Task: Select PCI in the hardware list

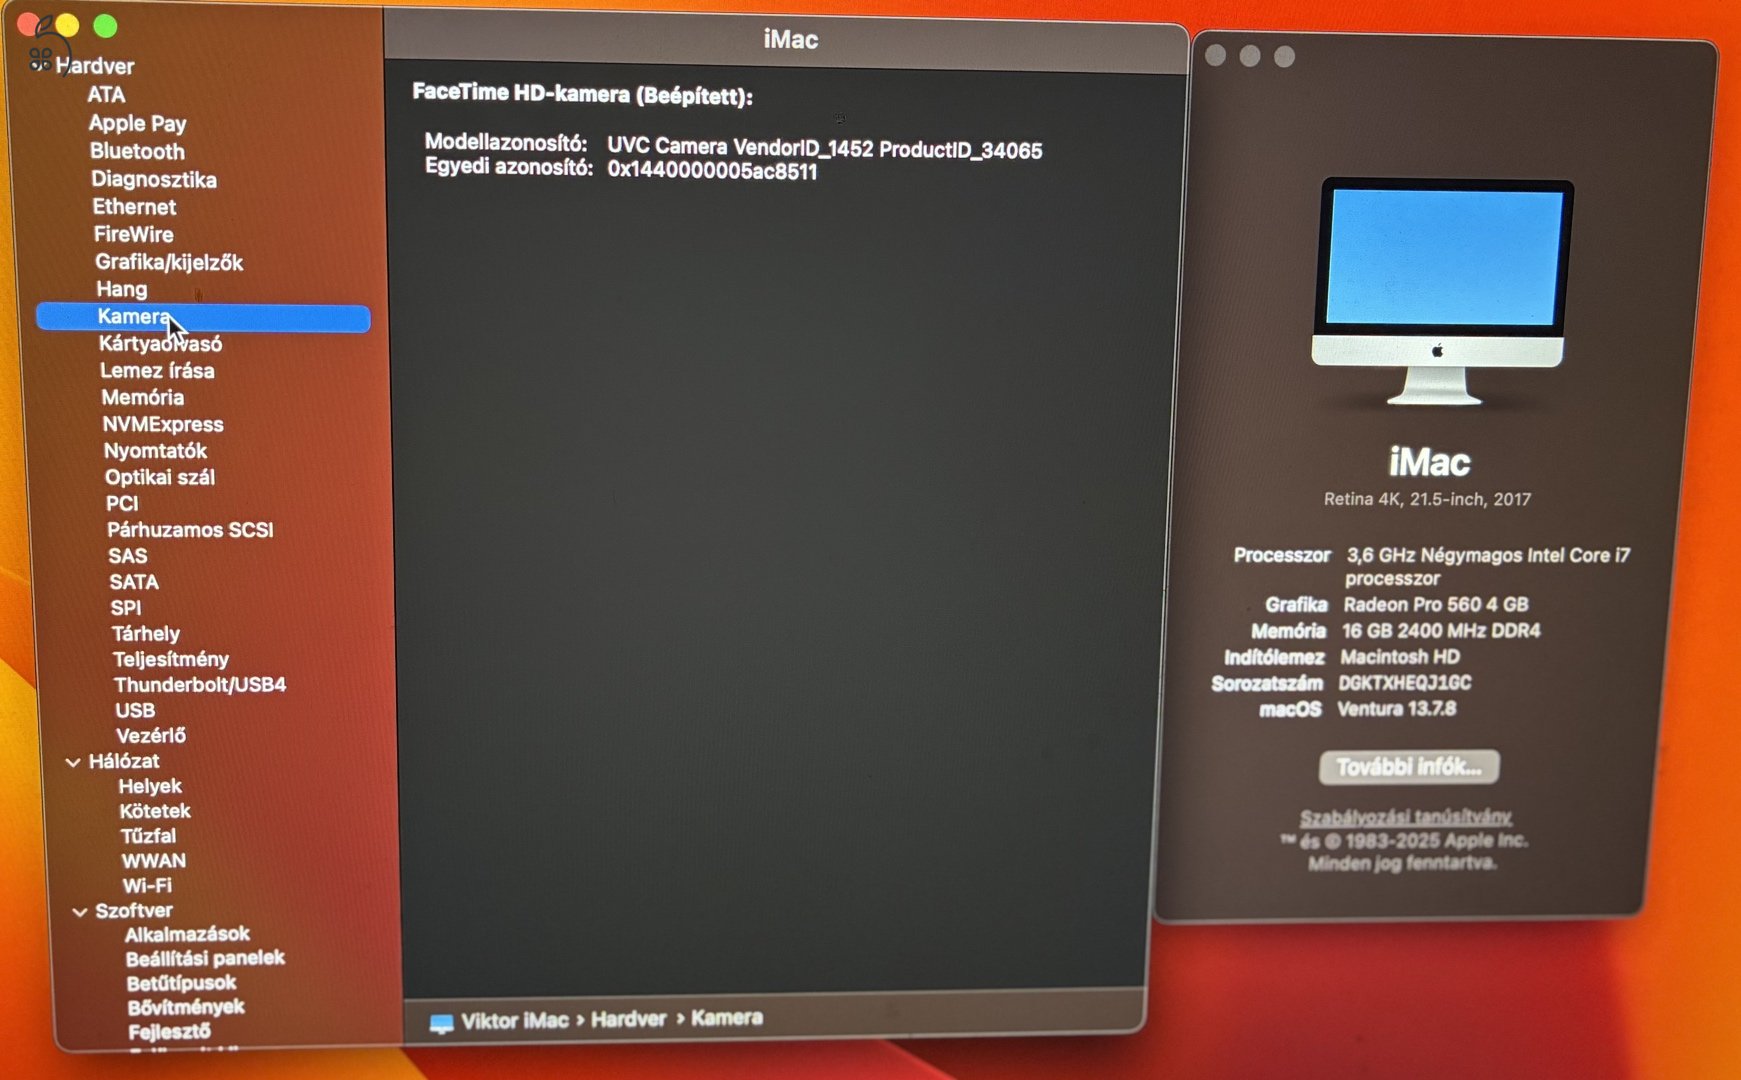Action: [x=122, y=503]
